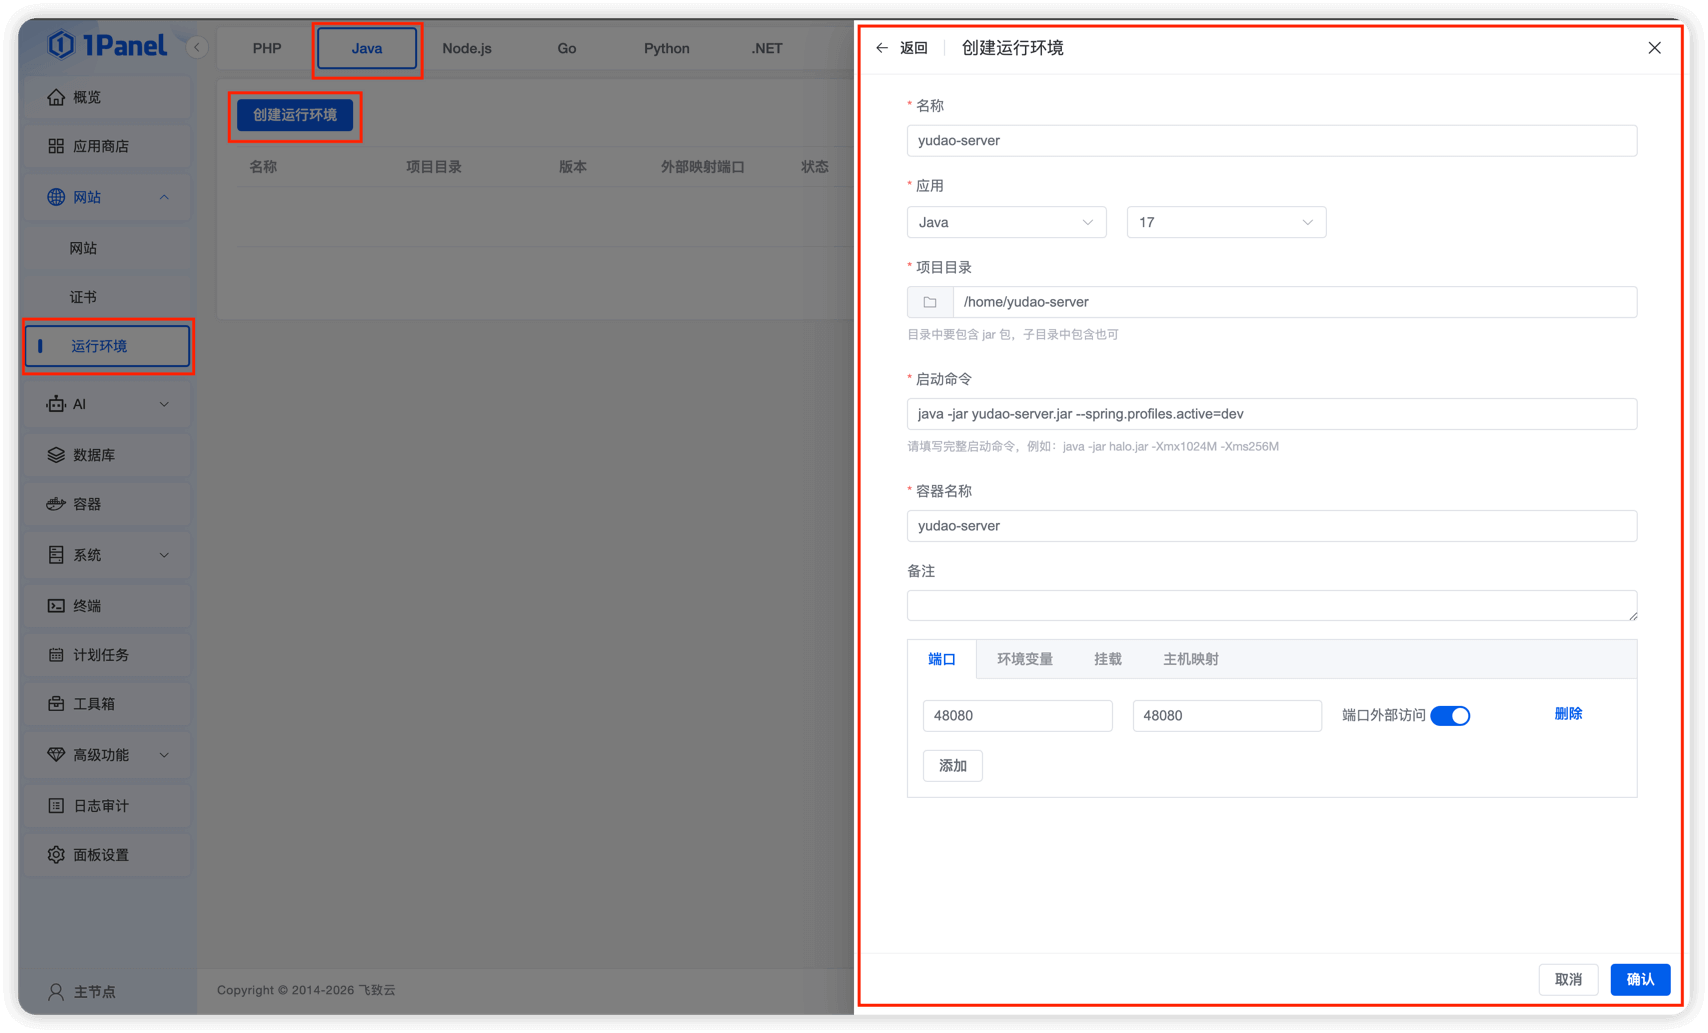Click the gear icon for 面板设置

click(x=56, y=855)
